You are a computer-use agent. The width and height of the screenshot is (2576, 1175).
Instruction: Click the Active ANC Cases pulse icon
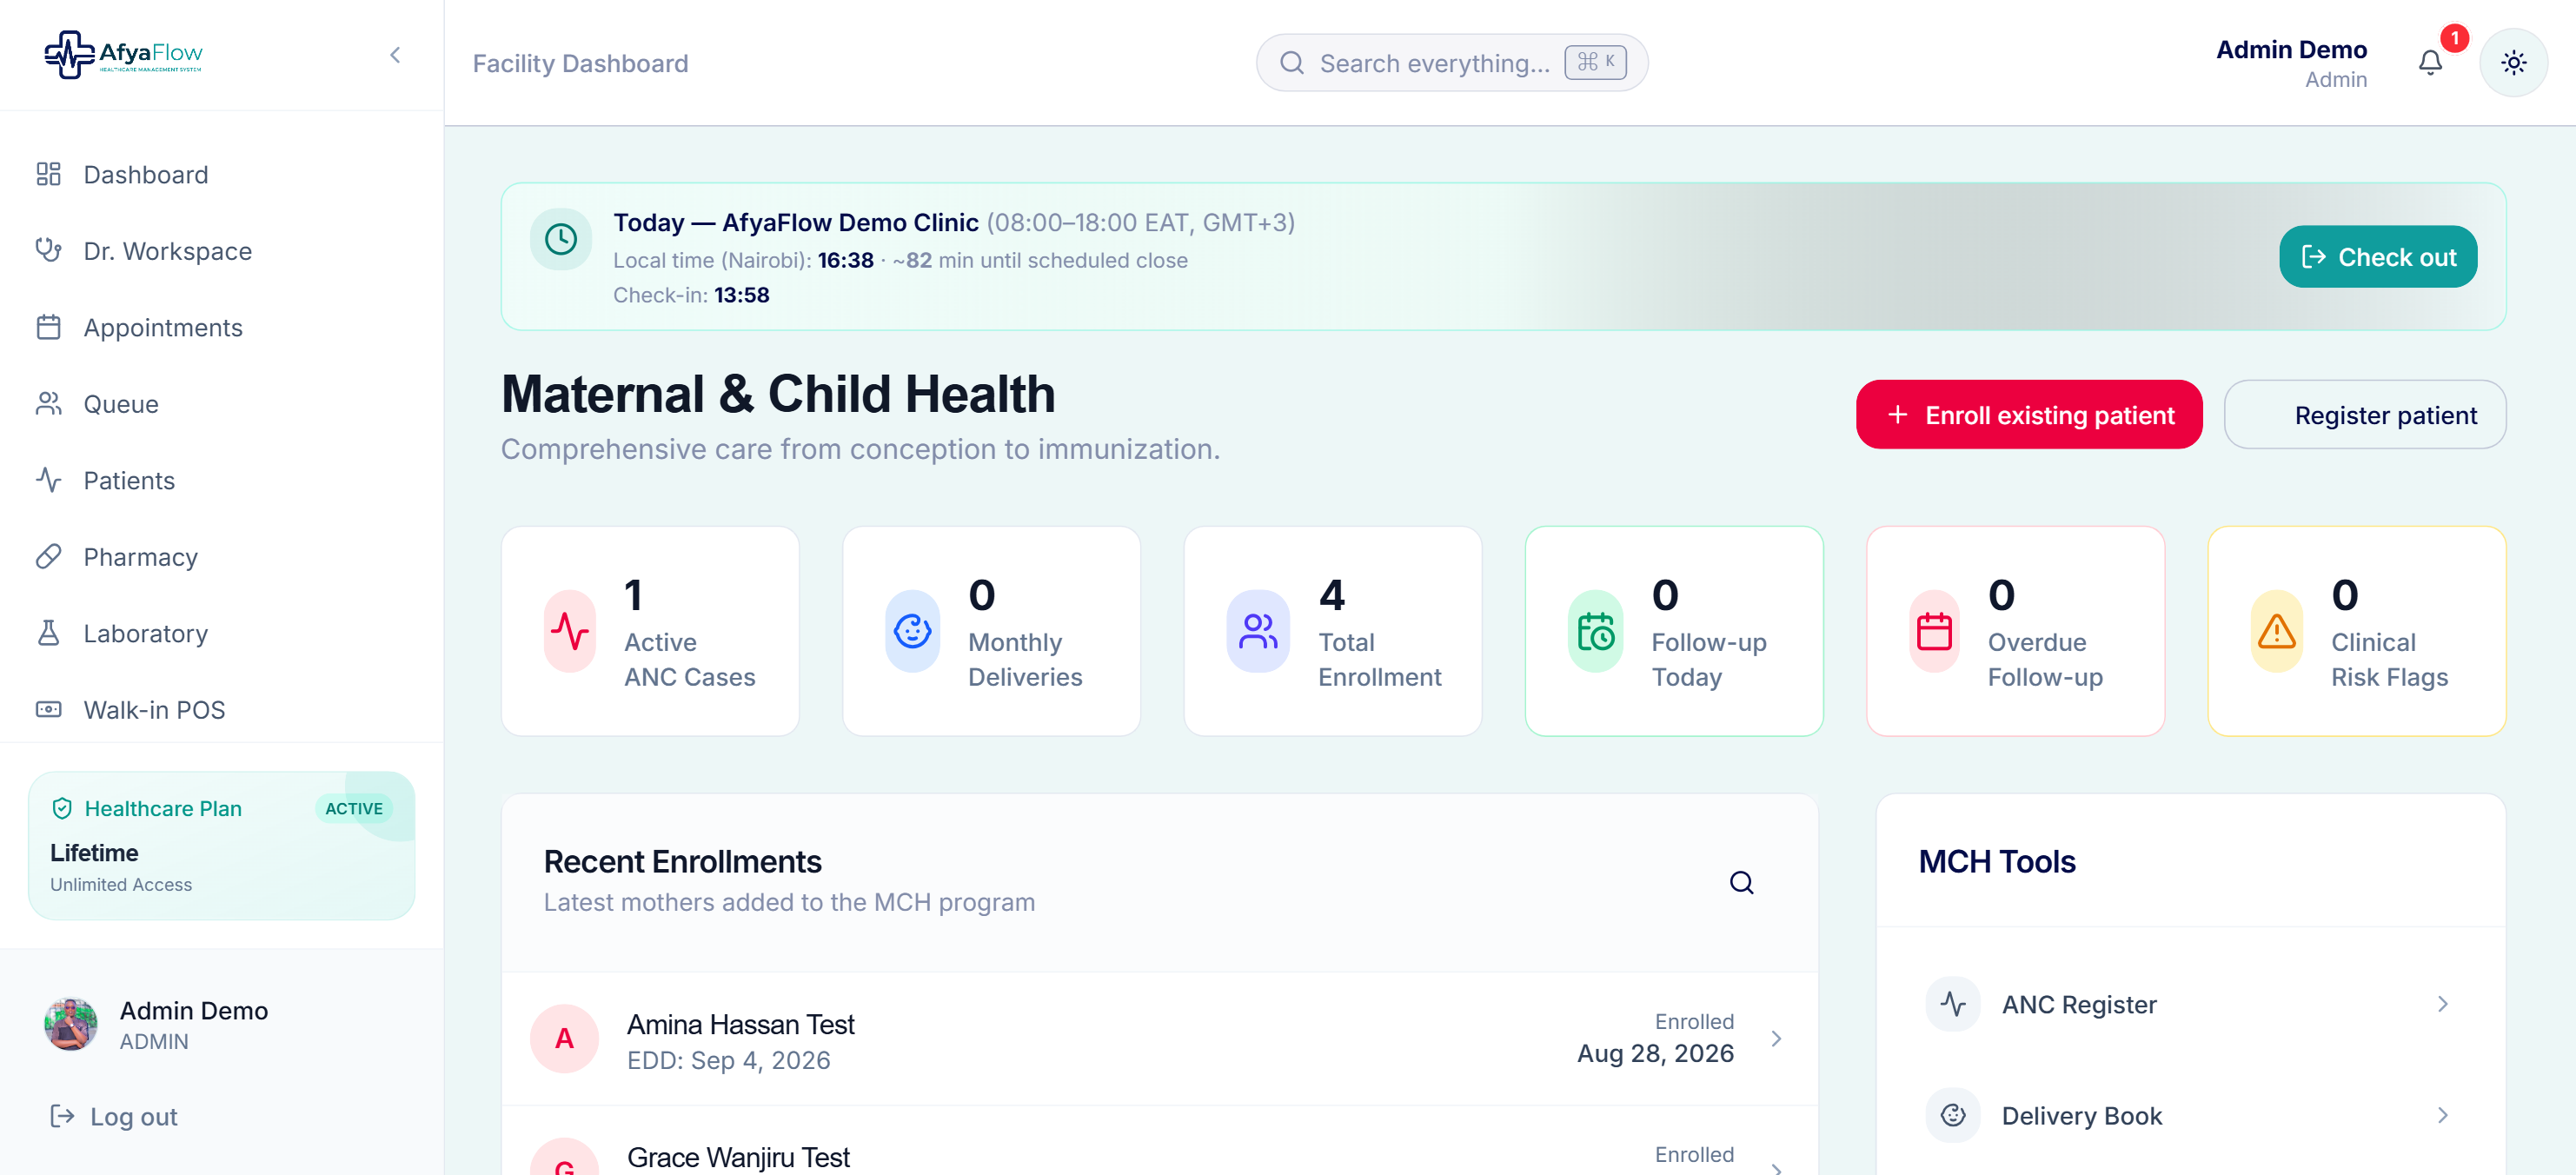pyautogui.click(x=570, y=631)
